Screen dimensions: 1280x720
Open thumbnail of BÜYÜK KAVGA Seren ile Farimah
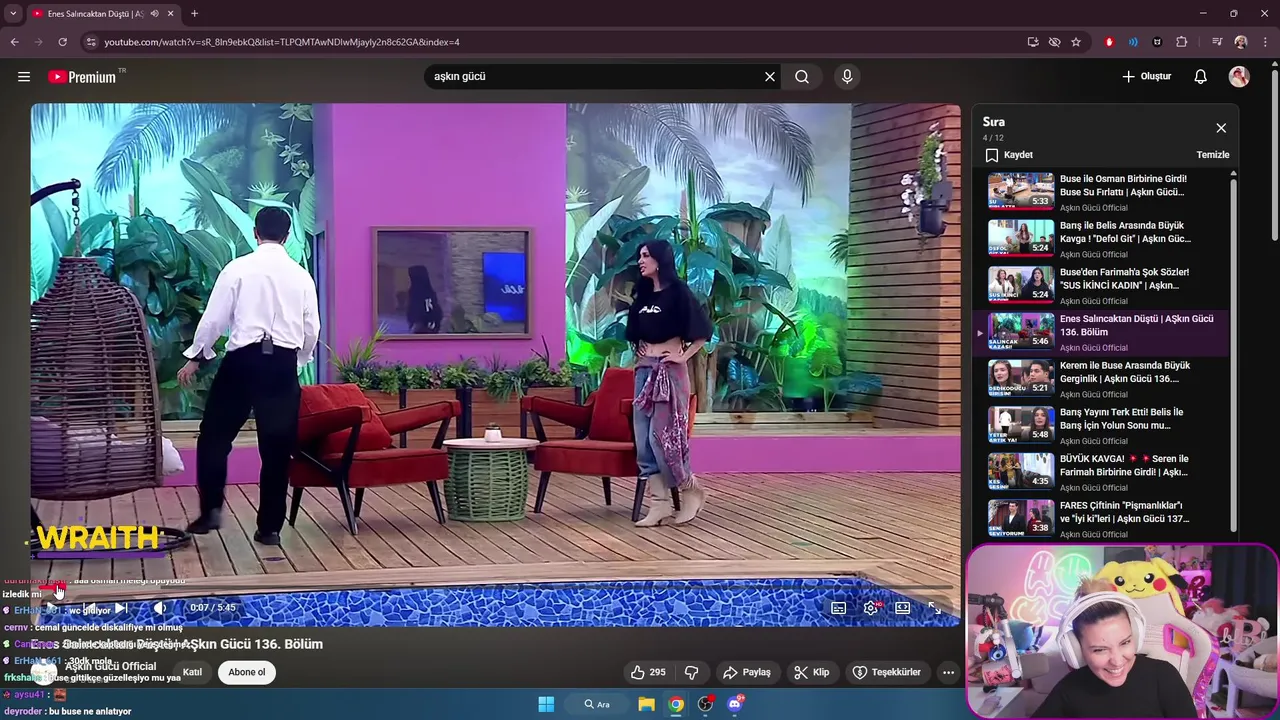click(x=1021, y=471)
